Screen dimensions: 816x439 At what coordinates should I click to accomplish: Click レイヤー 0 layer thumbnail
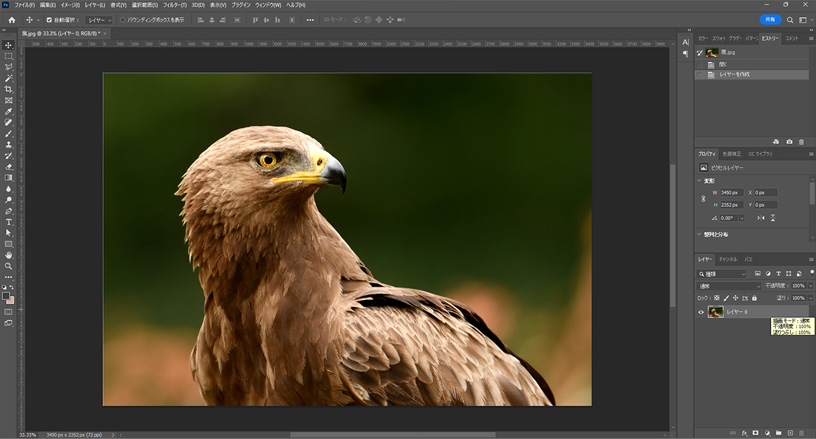(x=716, y=312)
